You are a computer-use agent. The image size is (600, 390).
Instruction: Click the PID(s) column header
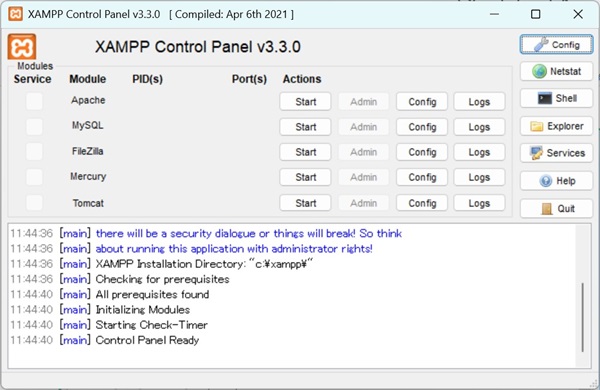point(147,79)
